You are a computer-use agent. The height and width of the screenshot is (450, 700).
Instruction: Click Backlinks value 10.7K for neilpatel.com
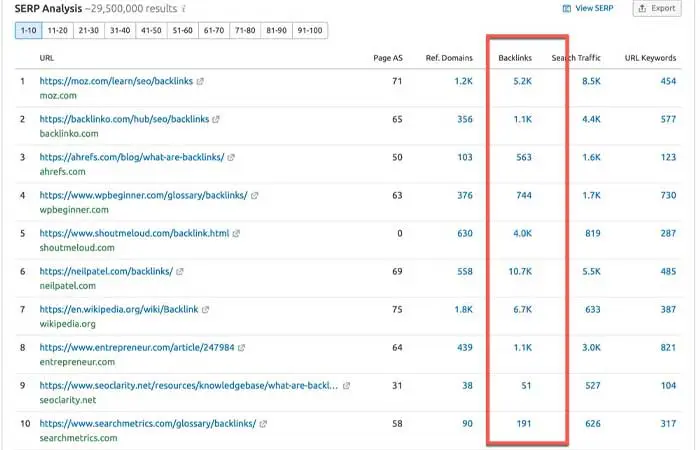[521, 271]
